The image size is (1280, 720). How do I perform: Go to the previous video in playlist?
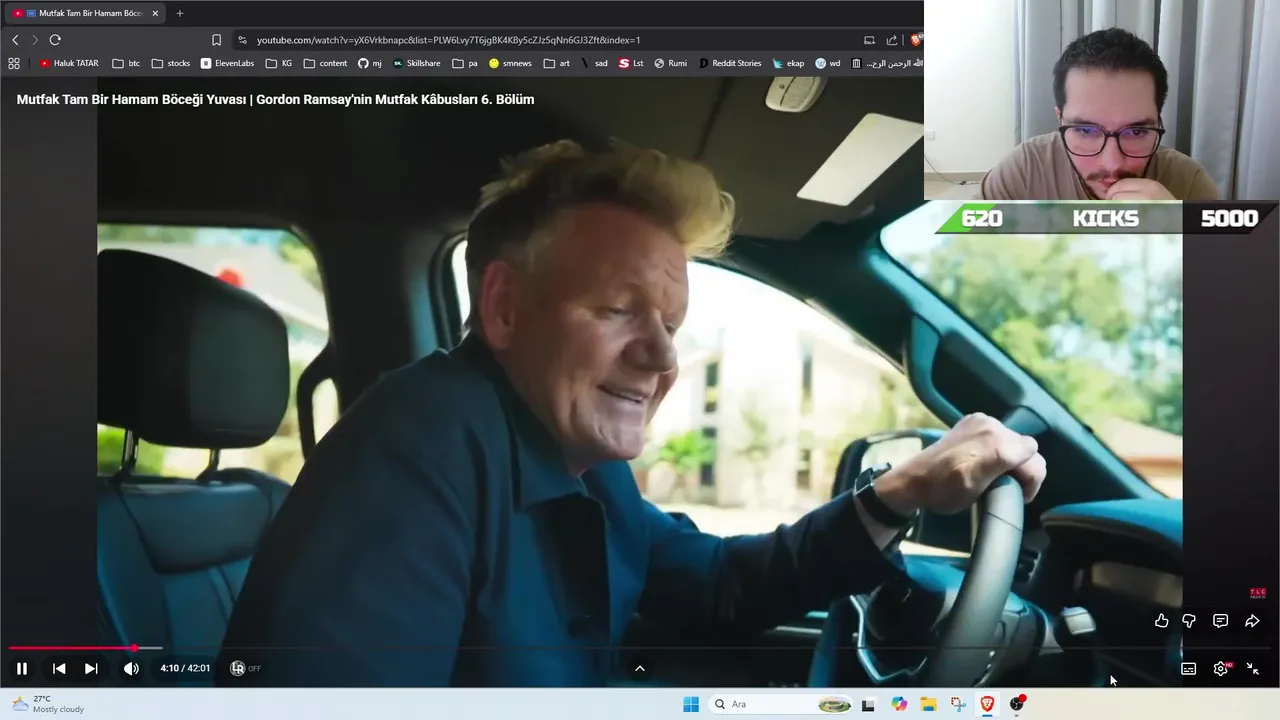pos(59,668)
